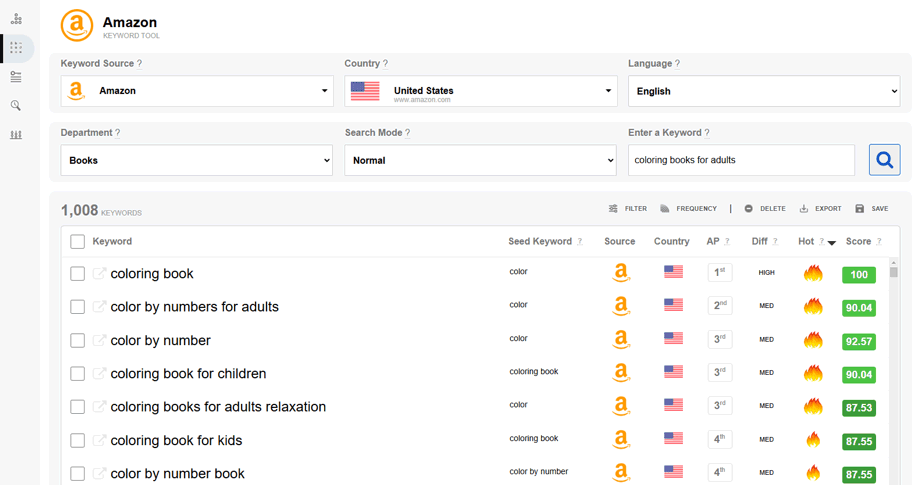920x485 pixels.
Task: Open the sliders icon in left sidebar
Action: pyautogui.click(x=16, y=135)
